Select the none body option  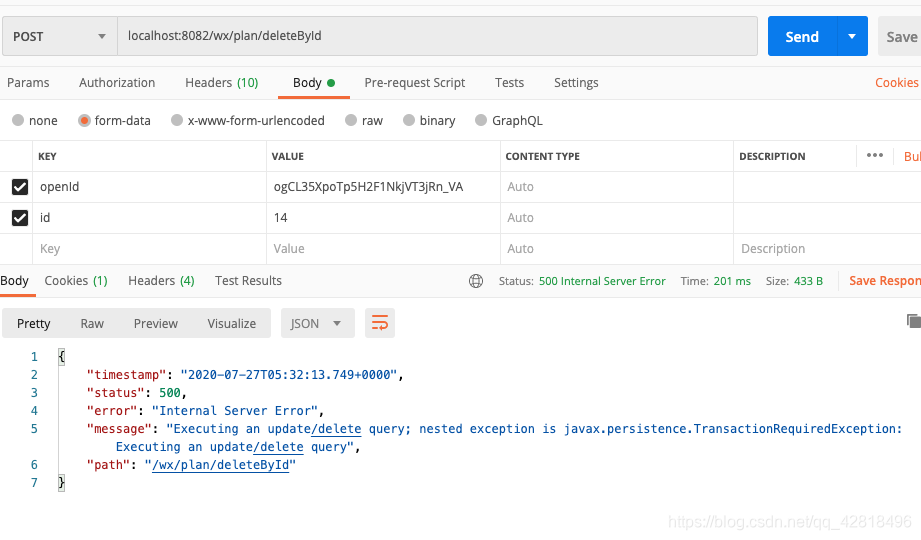click(x=18, y=120)
